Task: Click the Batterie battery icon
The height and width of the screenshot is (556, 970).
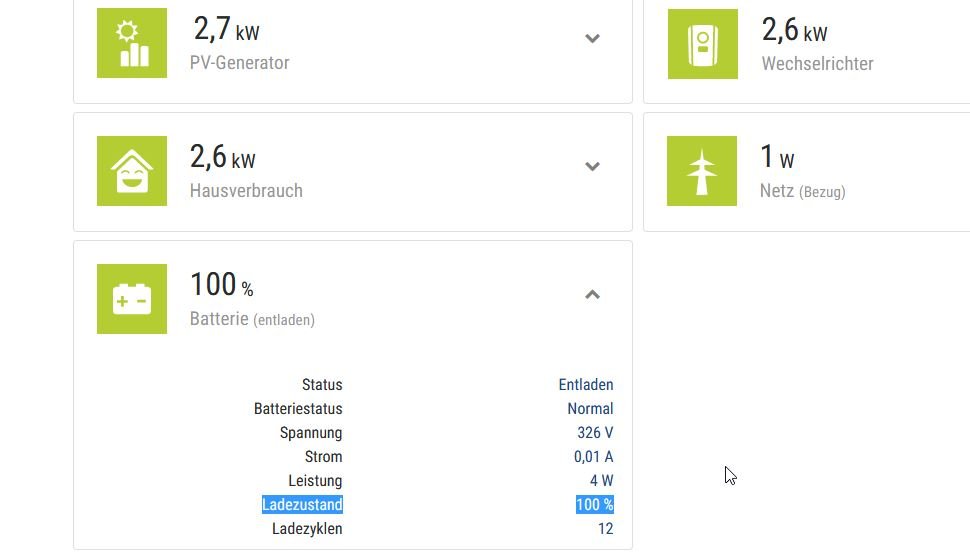Action: point(132,299)
